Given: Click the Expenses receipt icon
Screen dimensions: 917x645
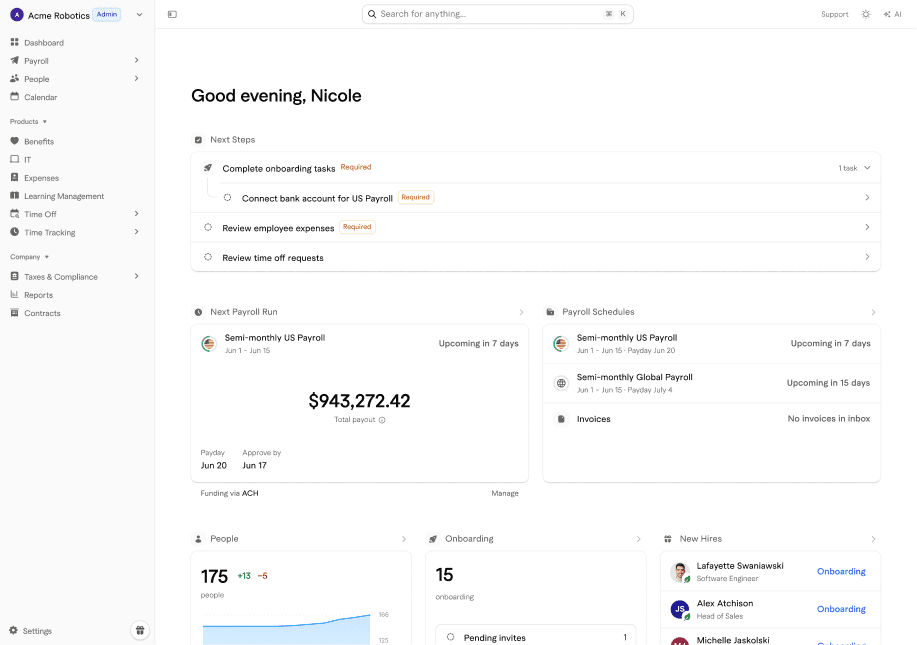Looking at the screenshot, I should coord(15,177).
